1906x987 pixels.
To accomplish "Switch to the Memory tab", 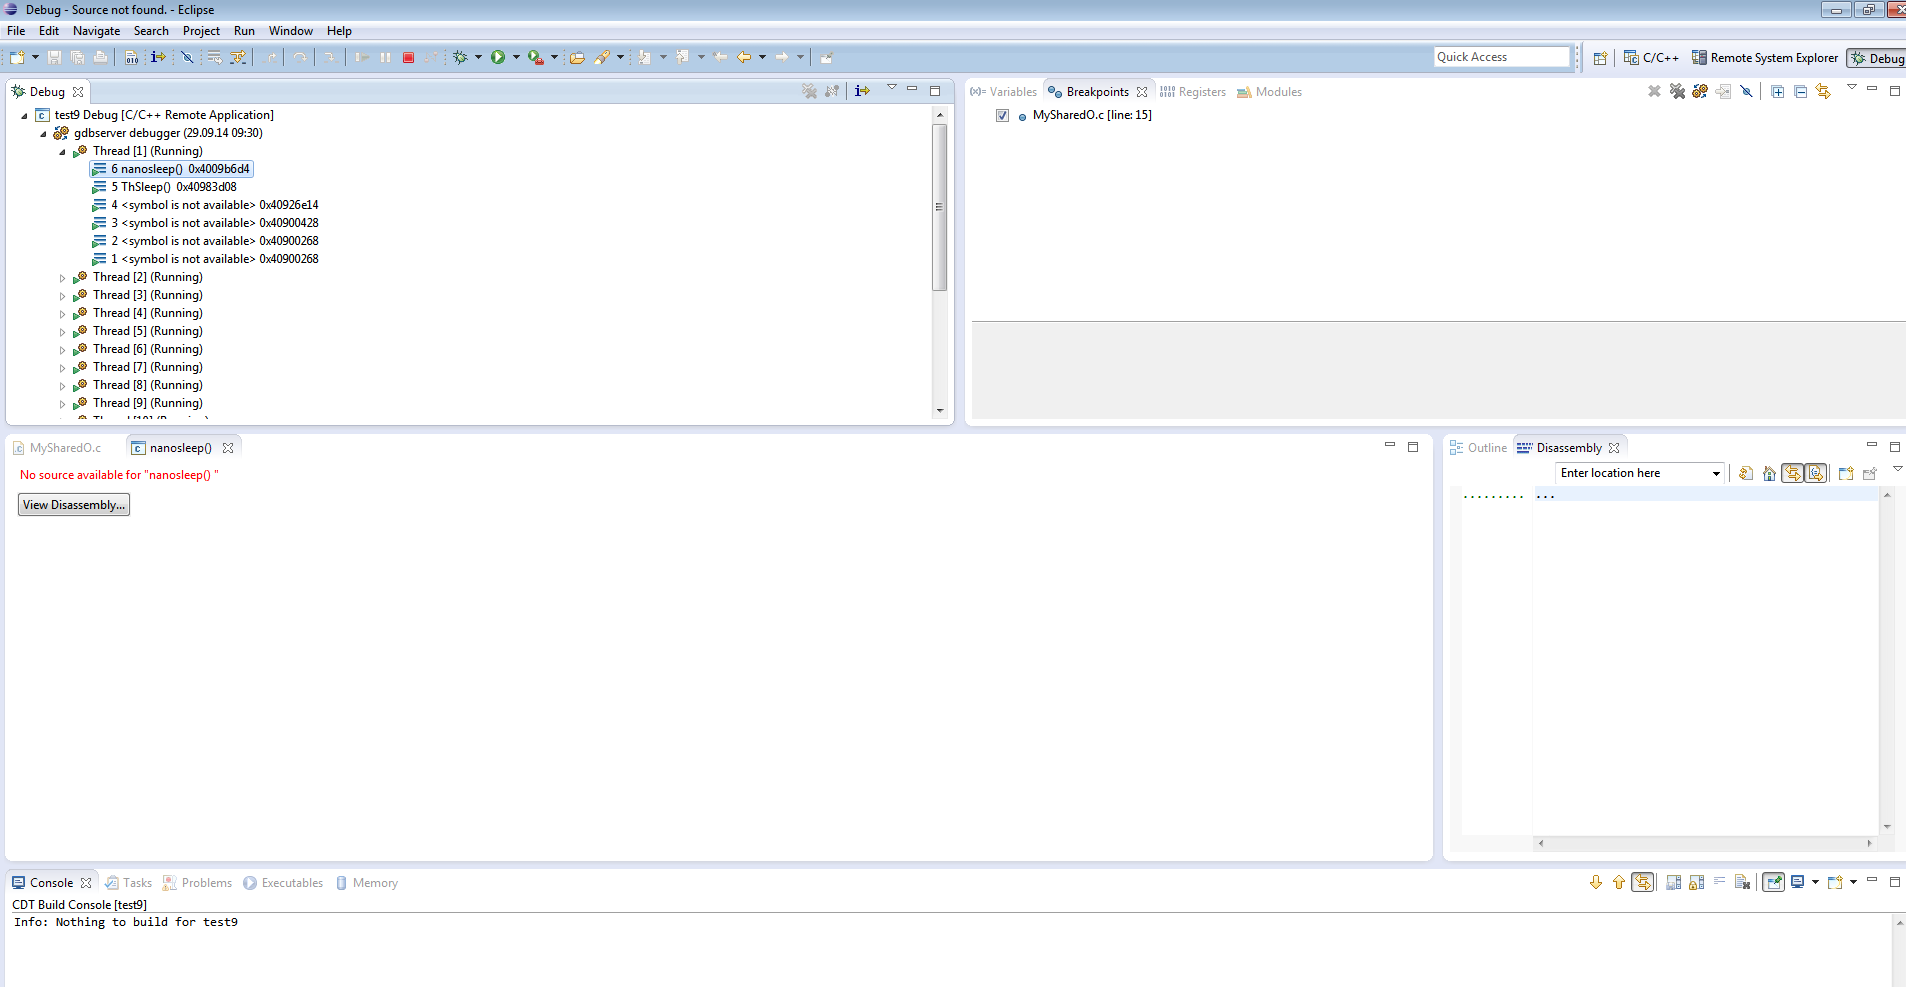I will (367, 883).
